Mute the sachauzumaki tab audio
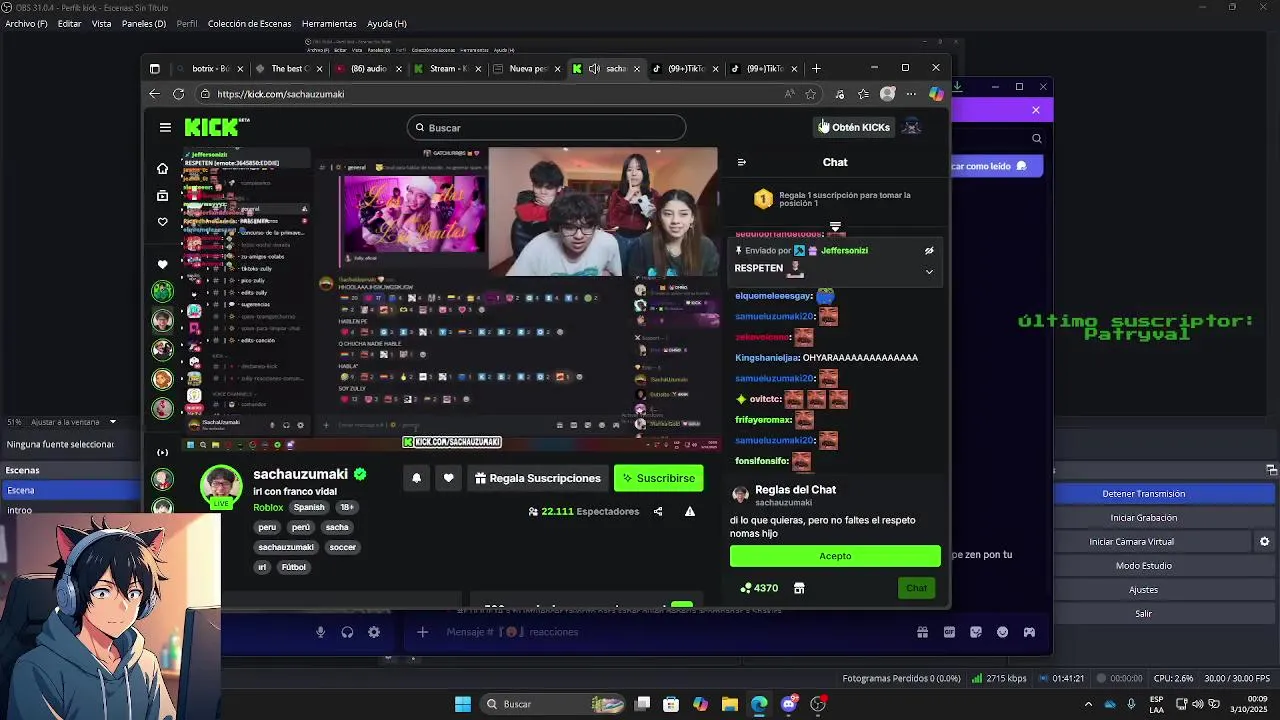 [x=594, y=69]
